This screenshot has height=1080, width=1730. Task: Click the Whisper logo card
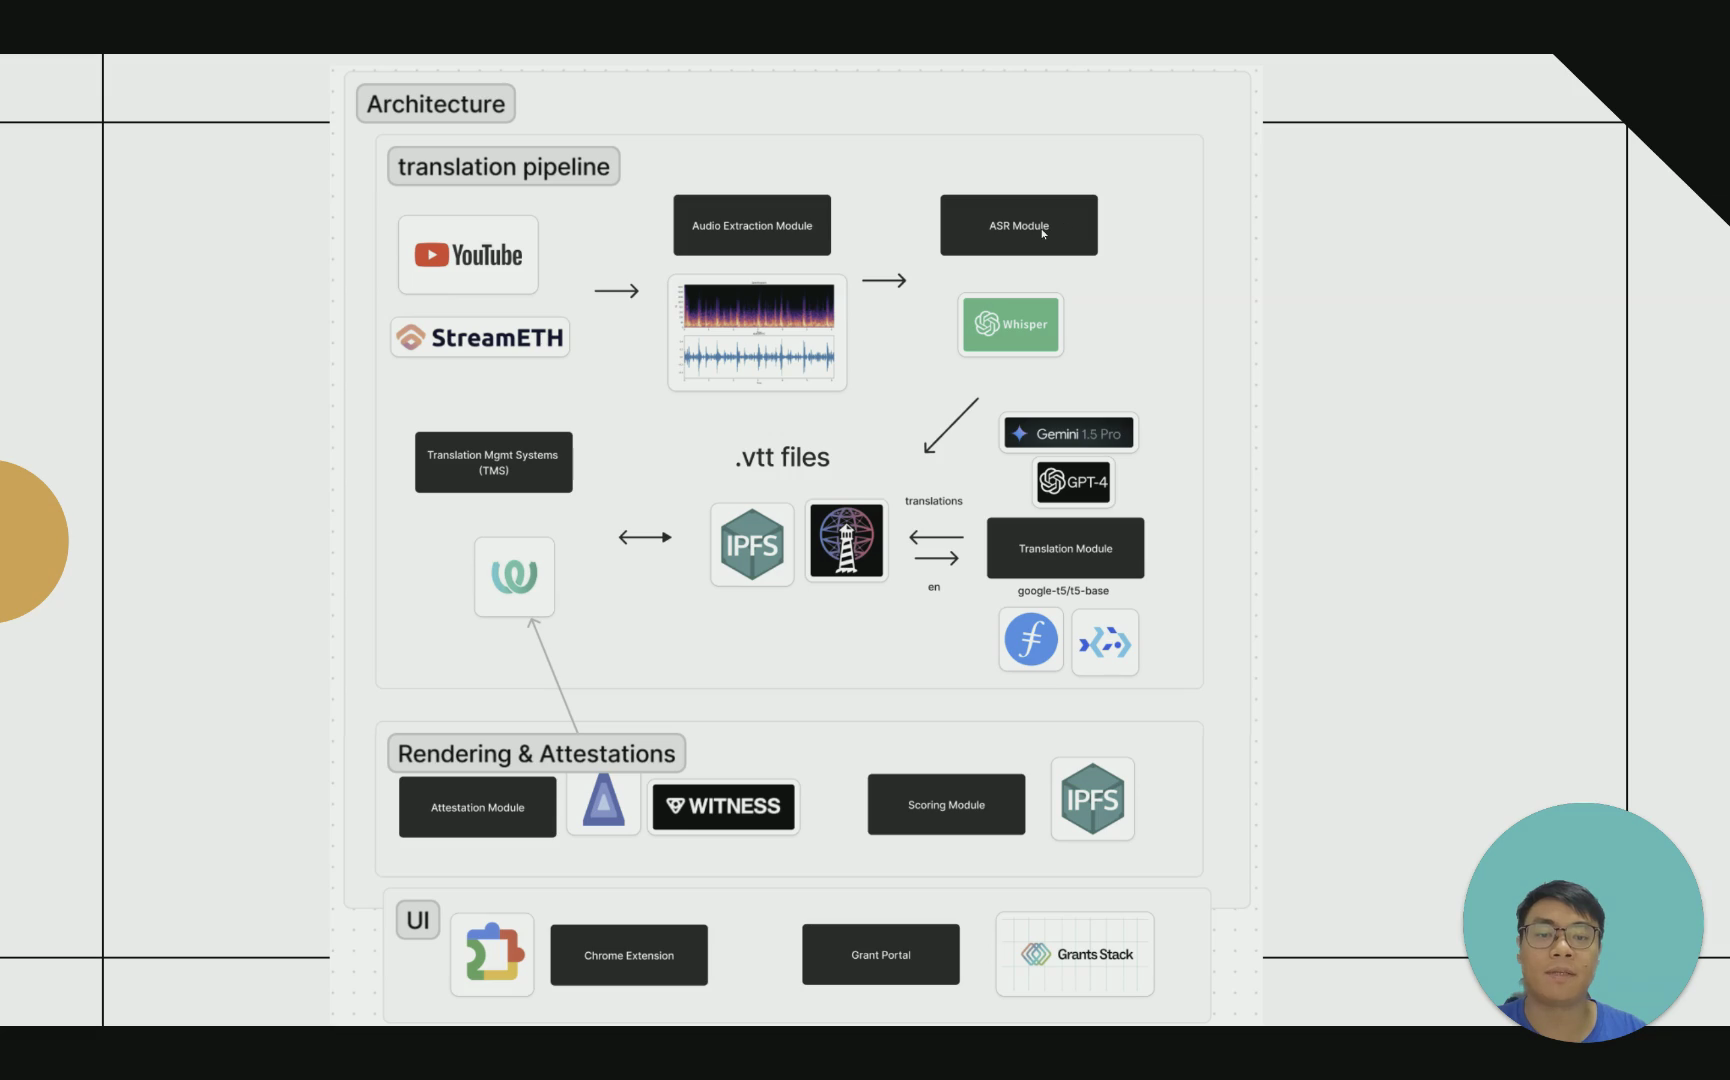click(x=1011, y=324)
